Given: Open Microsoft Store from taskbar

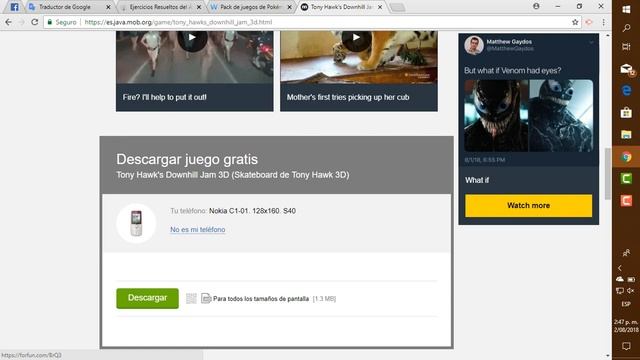Looking at the screenshot, I should point(626,112).
